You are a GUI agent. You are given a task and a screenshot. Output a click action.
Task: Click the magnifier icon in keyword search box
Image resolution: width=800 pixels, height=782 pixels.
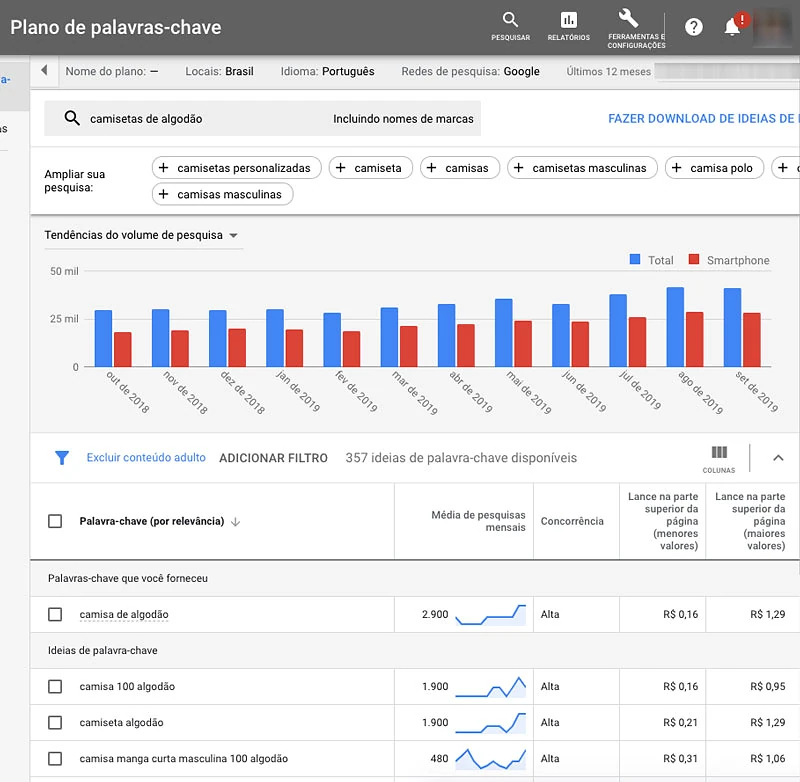tap(72, 118)
